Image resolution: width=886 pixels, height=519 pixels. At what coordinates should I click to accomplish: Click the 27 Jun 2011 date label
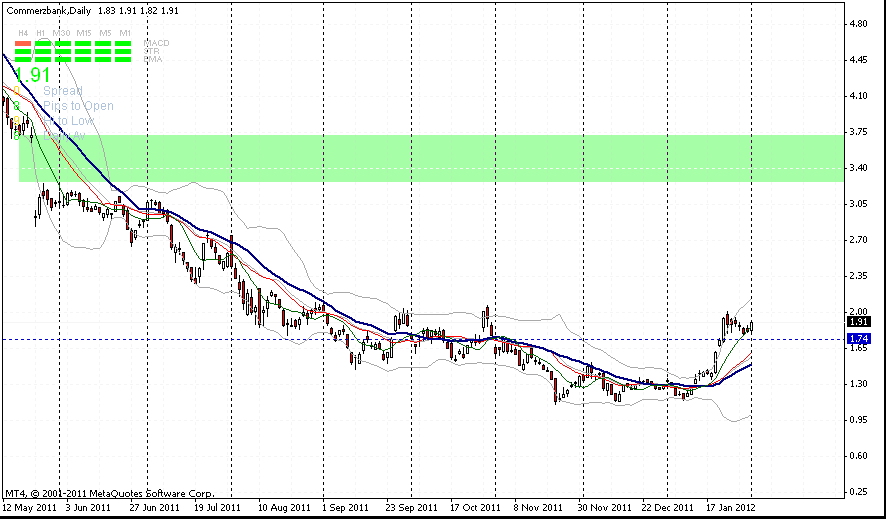154,507
